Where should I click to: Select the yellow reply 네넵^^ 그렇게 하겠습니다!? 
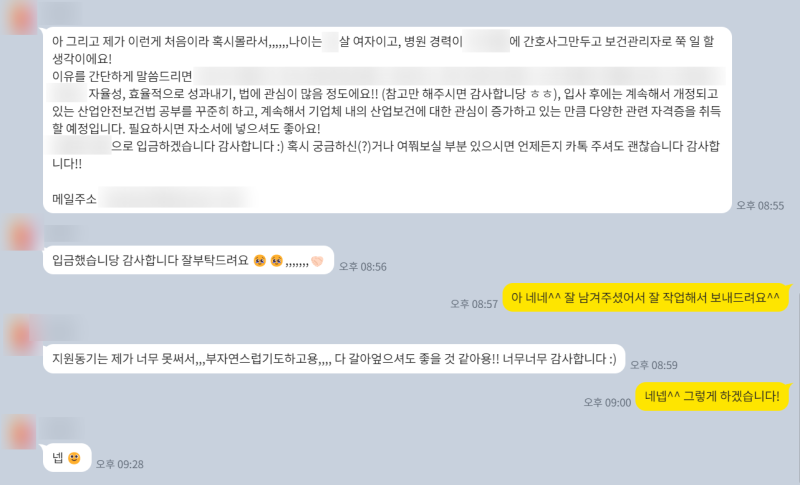[x=712, y=396]
